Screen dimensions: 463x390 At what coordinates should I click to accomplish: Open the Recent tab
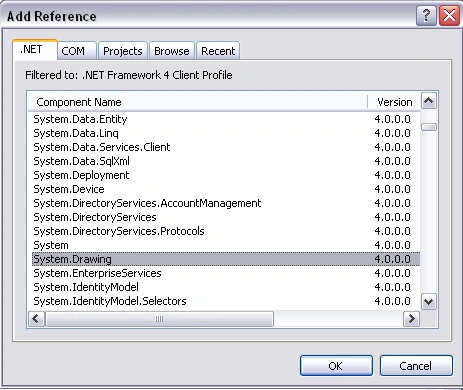click(x=218, y=51)
